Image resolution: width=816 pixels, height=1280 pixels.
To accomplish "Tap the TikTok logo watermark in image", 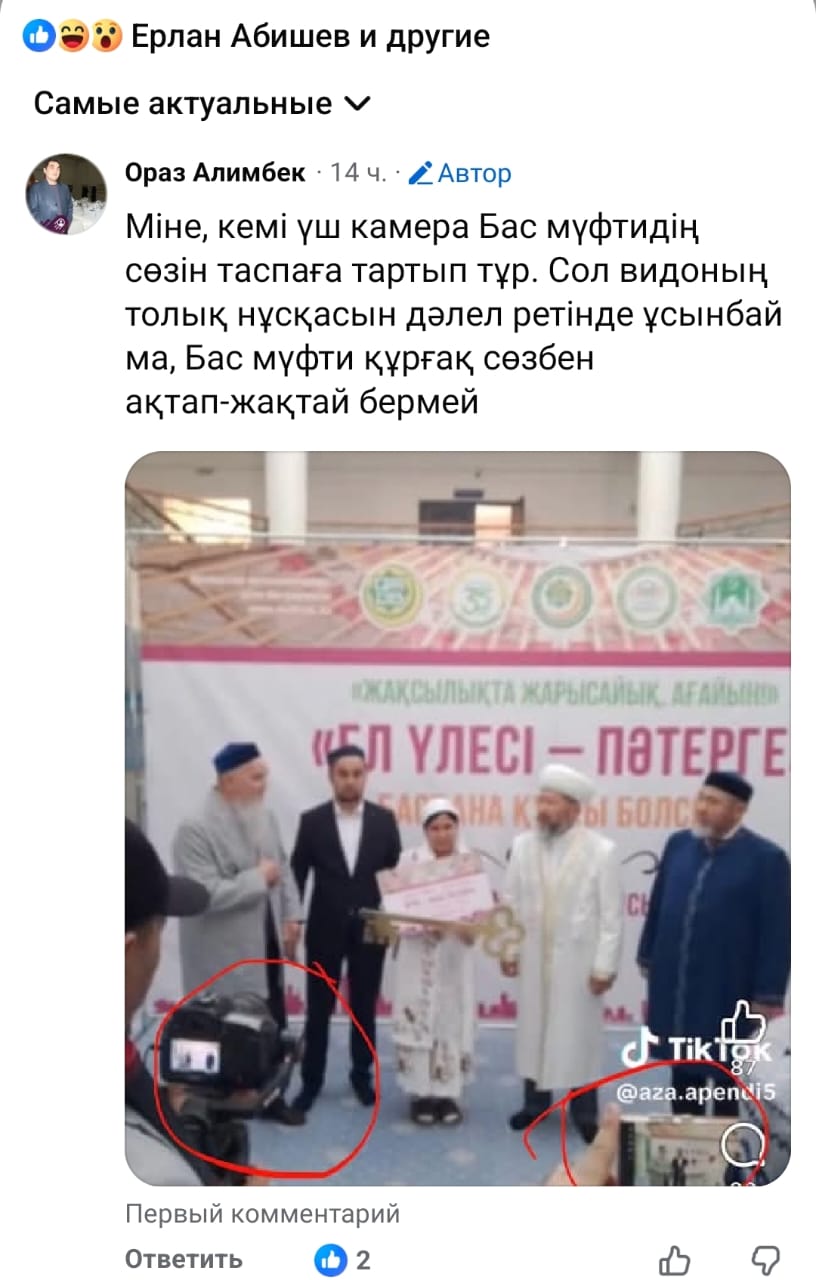I will click(x=696, y=1050).
